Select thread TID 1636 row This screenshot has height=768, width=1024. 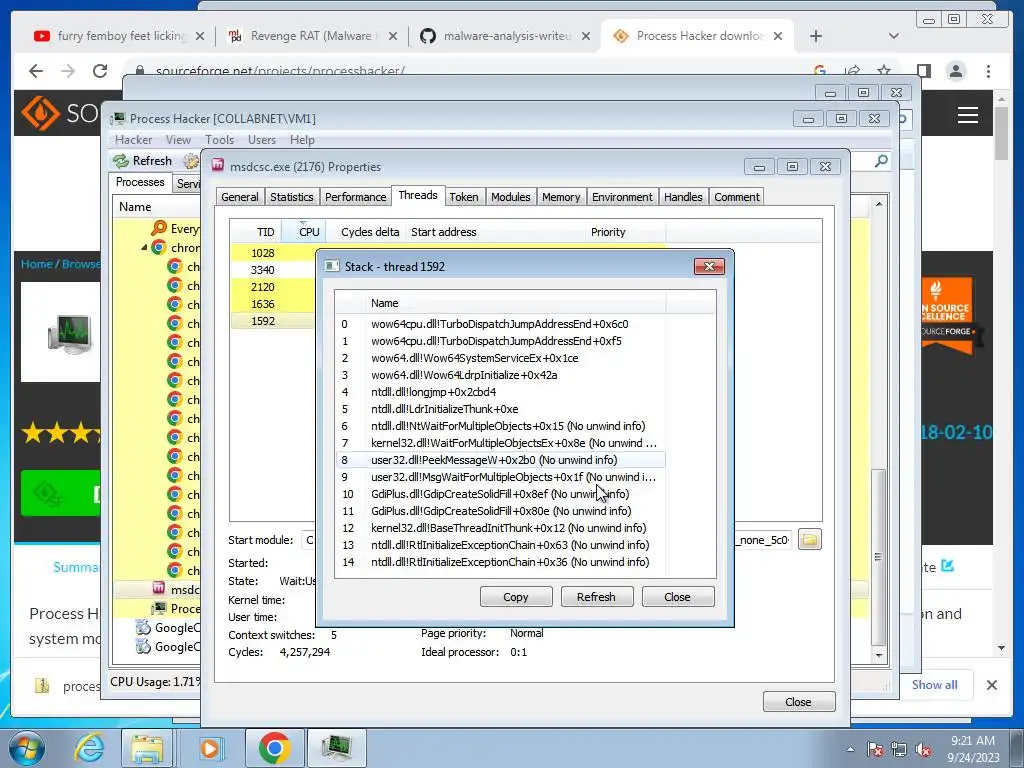(272, 304)
